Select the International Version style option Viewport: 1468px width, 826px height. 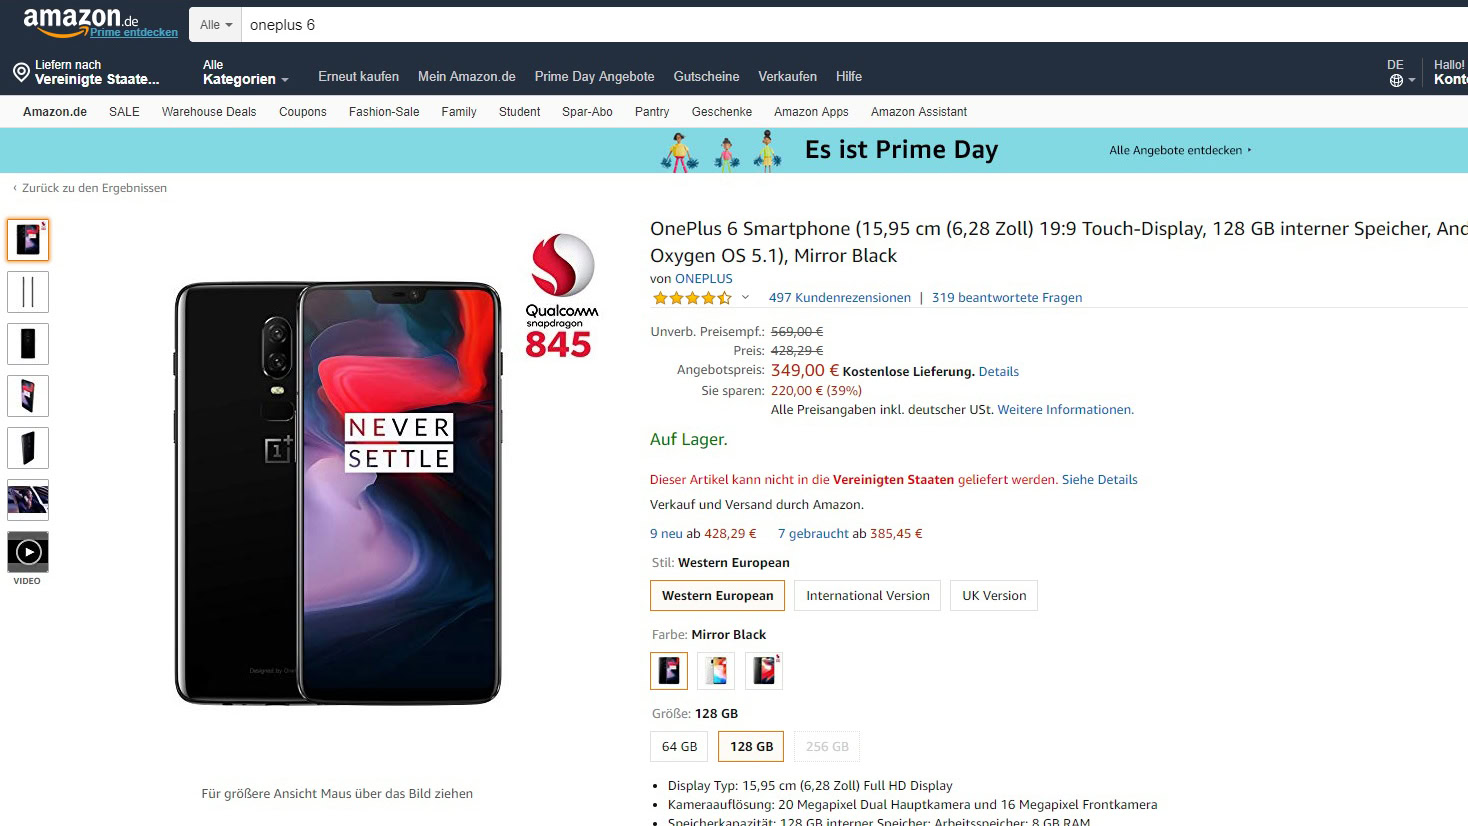[x=868, y=595]
